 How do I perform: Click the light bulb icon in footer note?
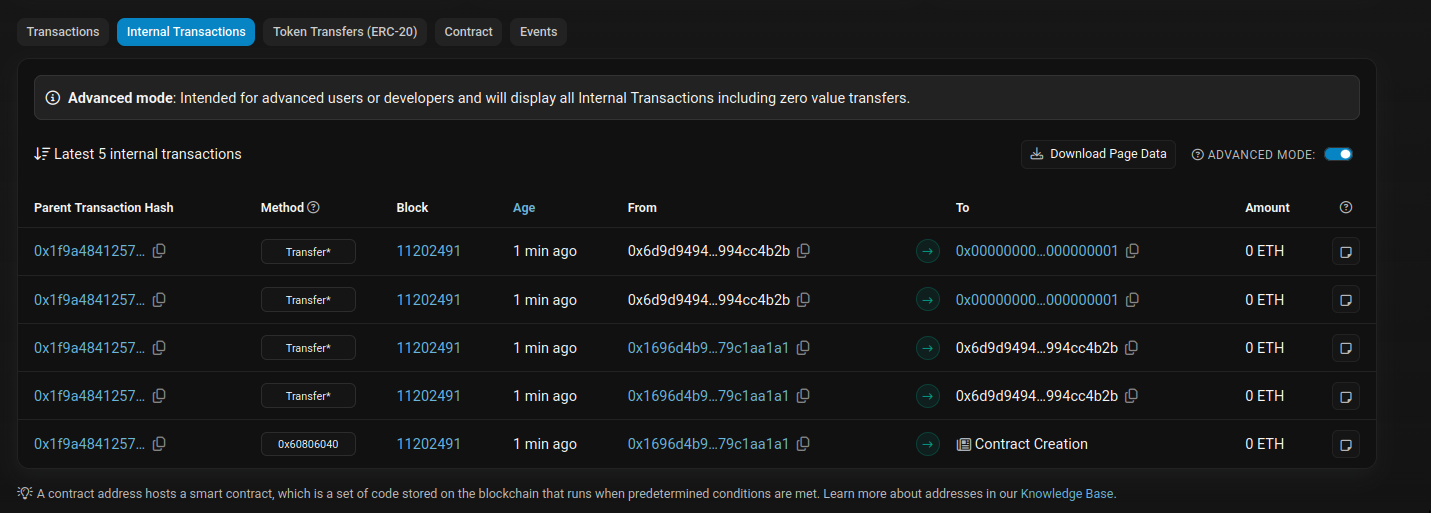(25, 493)
